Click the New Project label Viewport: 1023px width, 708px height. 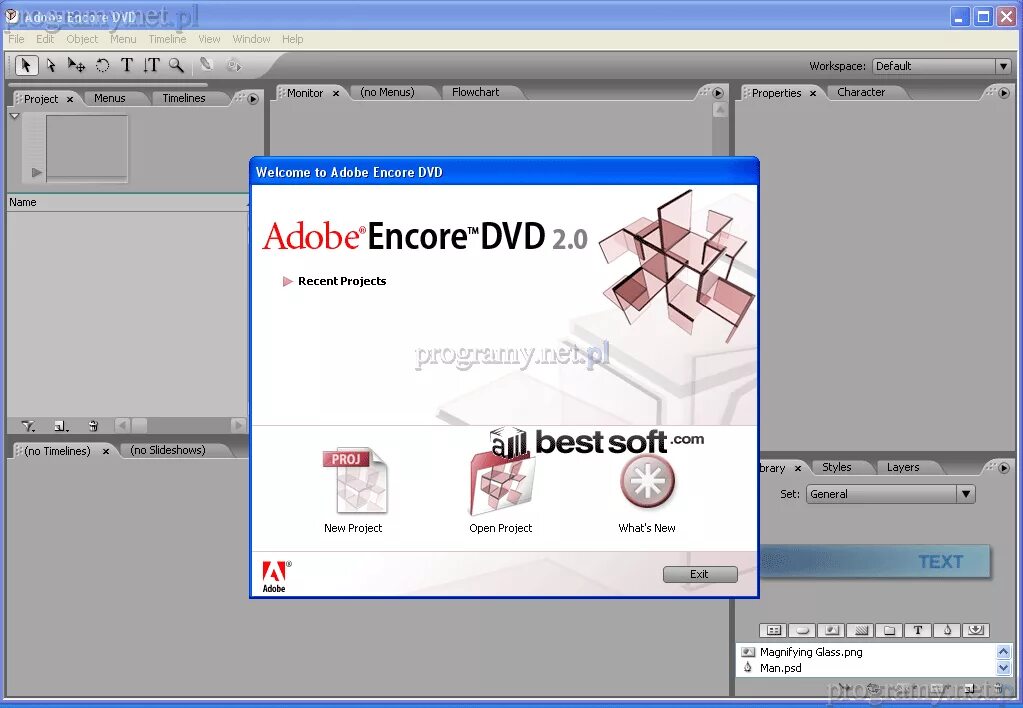[x=353, y=528]
